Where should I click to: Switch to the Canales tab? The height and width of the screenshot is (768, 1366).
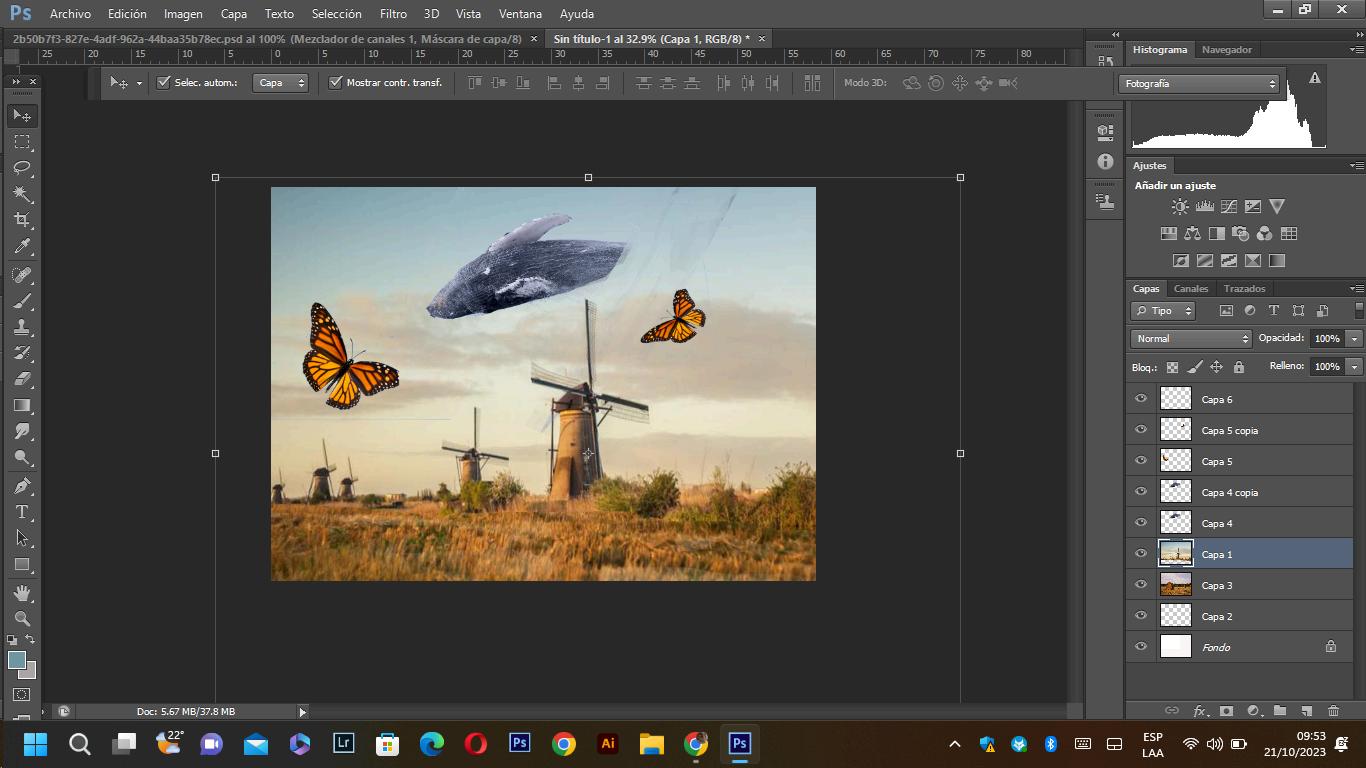[1191, 289]
